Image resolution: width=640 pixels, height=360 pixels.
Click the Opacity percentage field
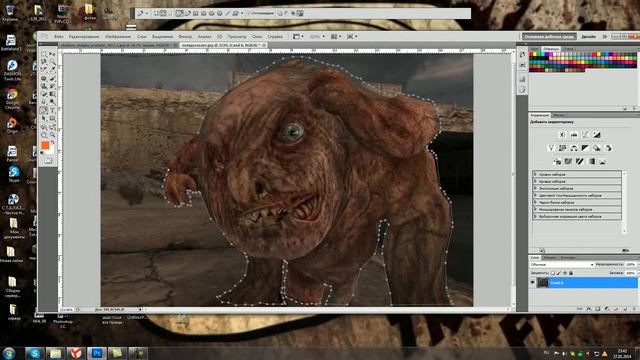(x=631, y=264)
